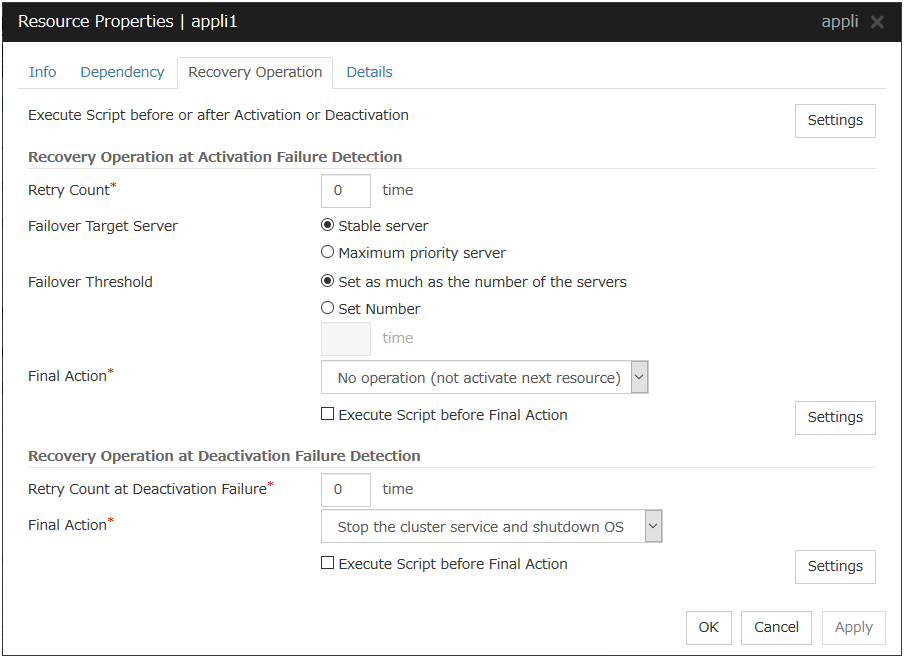The image size is (904, 658).
Task: Click the disabled Failover Threshold number field
Action: tap(346, 338)
